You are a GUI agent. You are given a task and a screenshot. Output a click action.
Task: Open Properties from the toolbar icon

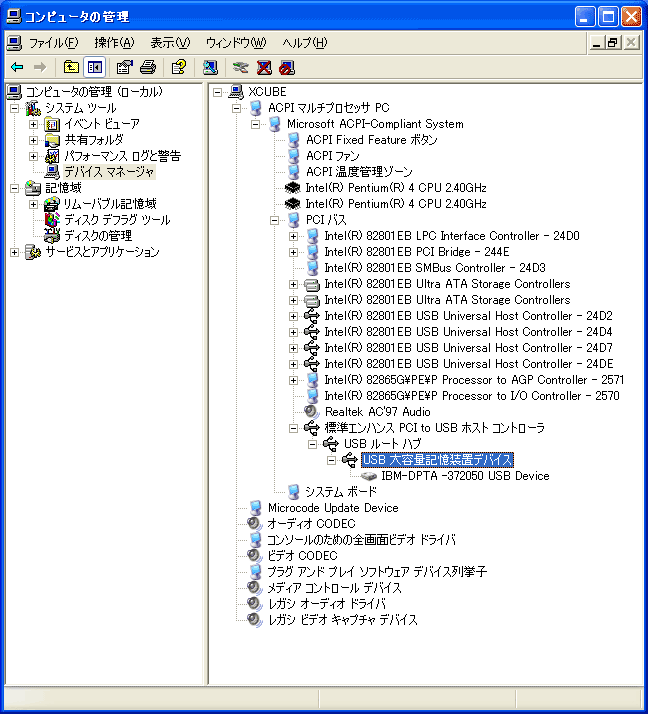[124, 67]
